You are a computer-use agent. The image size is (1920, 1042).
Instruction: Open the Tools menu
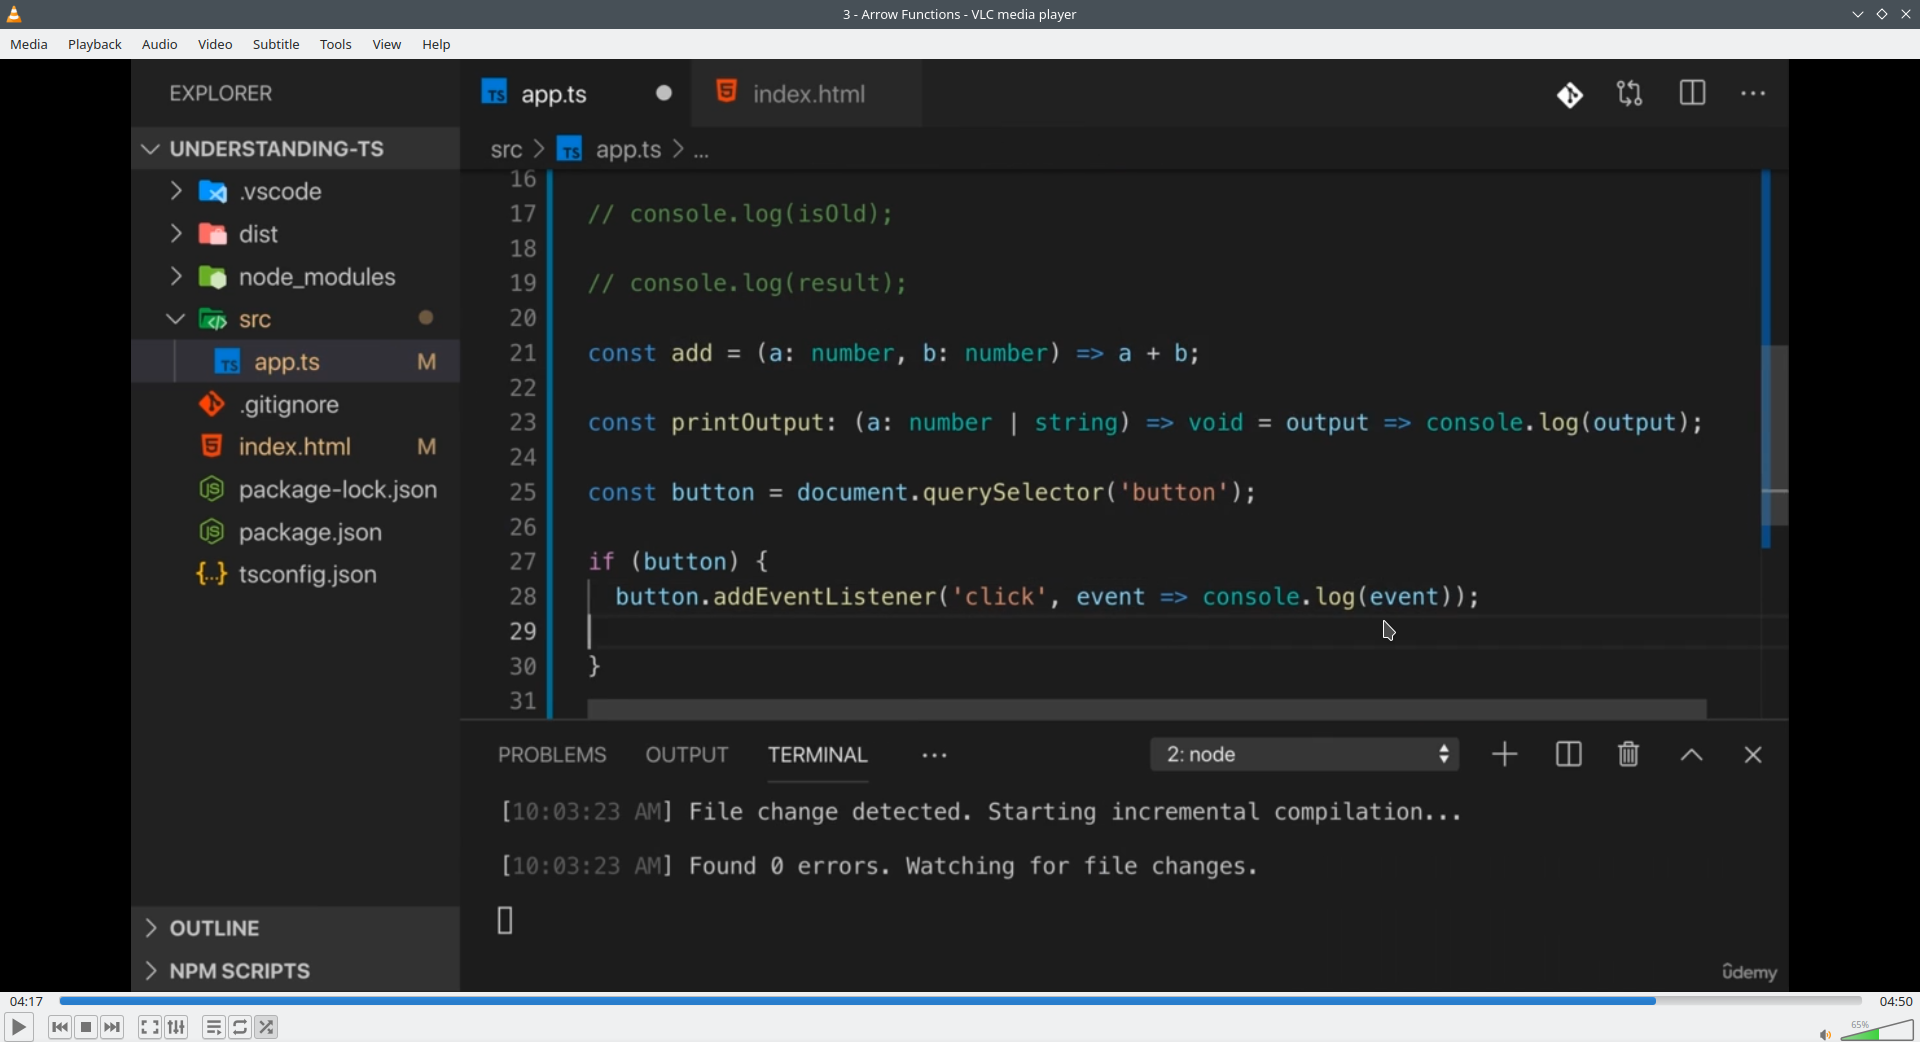[336, 45]
